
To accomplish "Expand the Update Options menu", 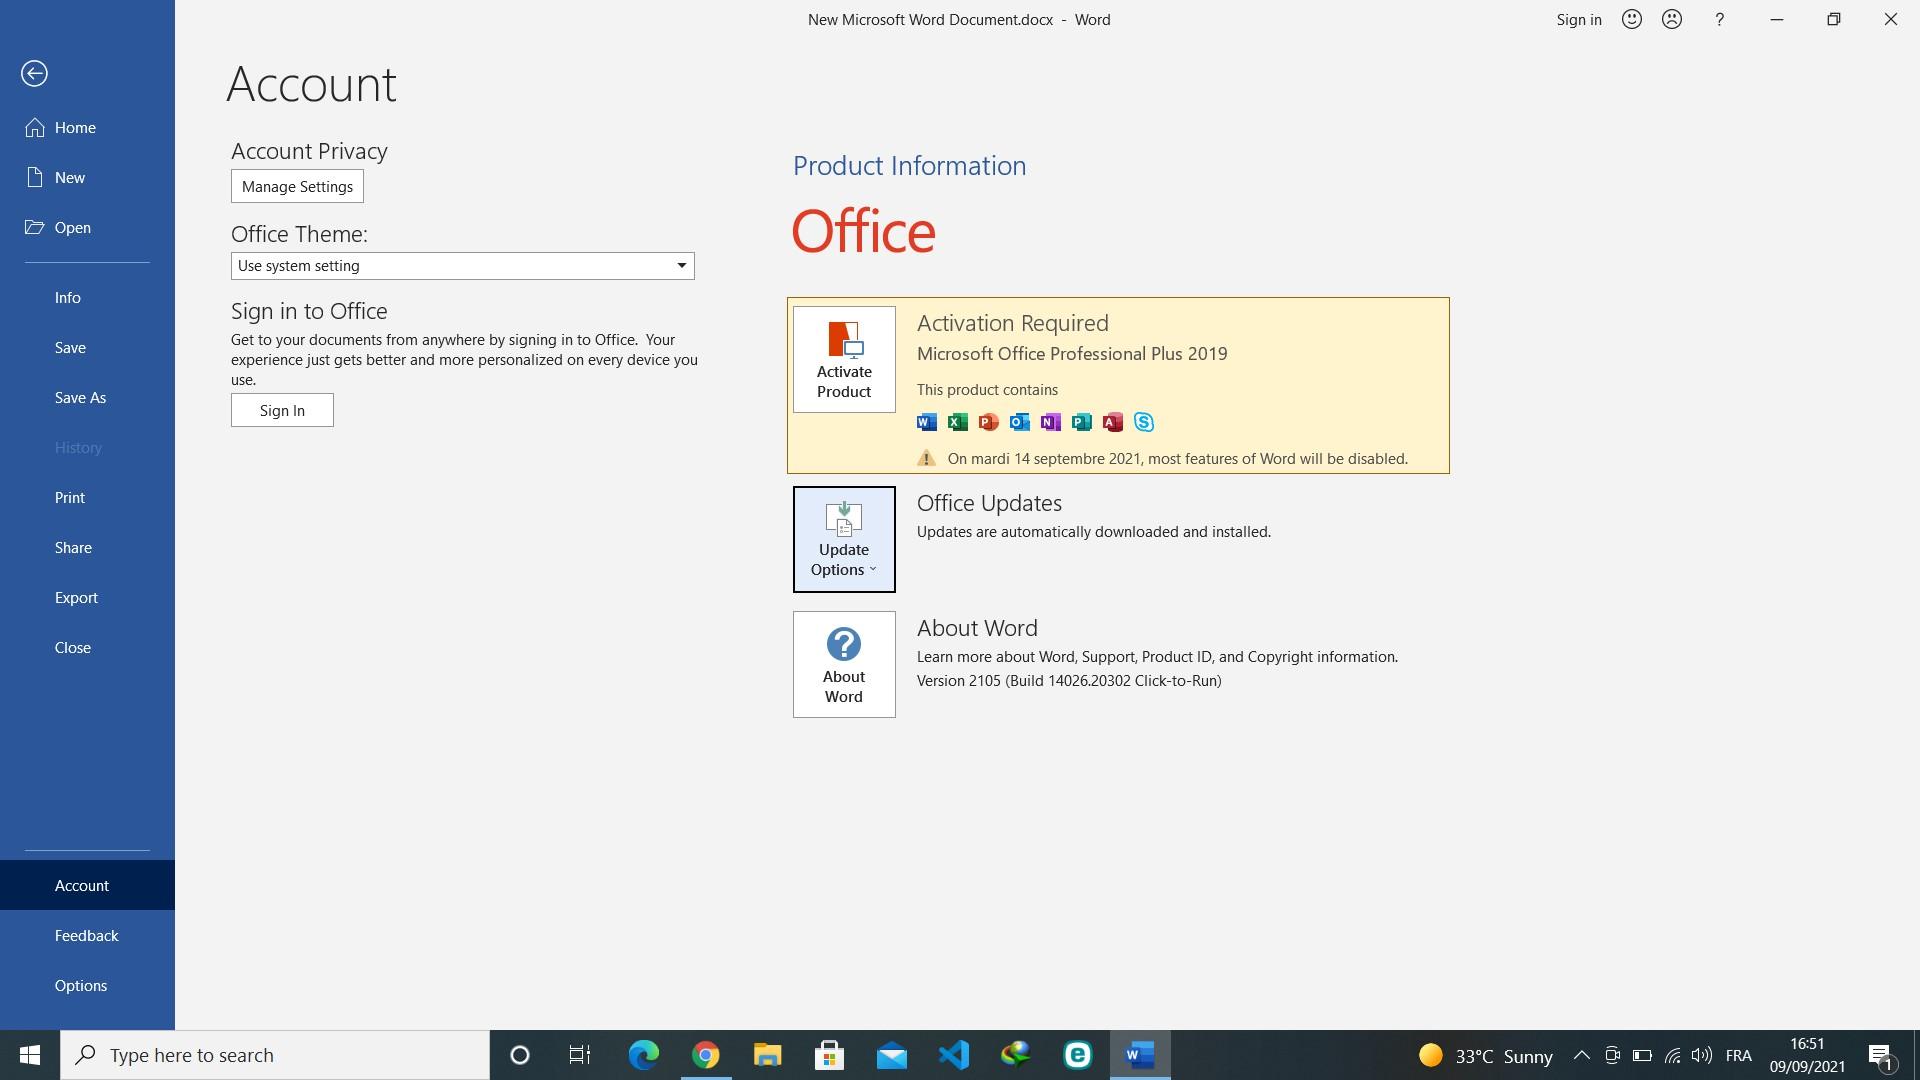I will [844, 539].
